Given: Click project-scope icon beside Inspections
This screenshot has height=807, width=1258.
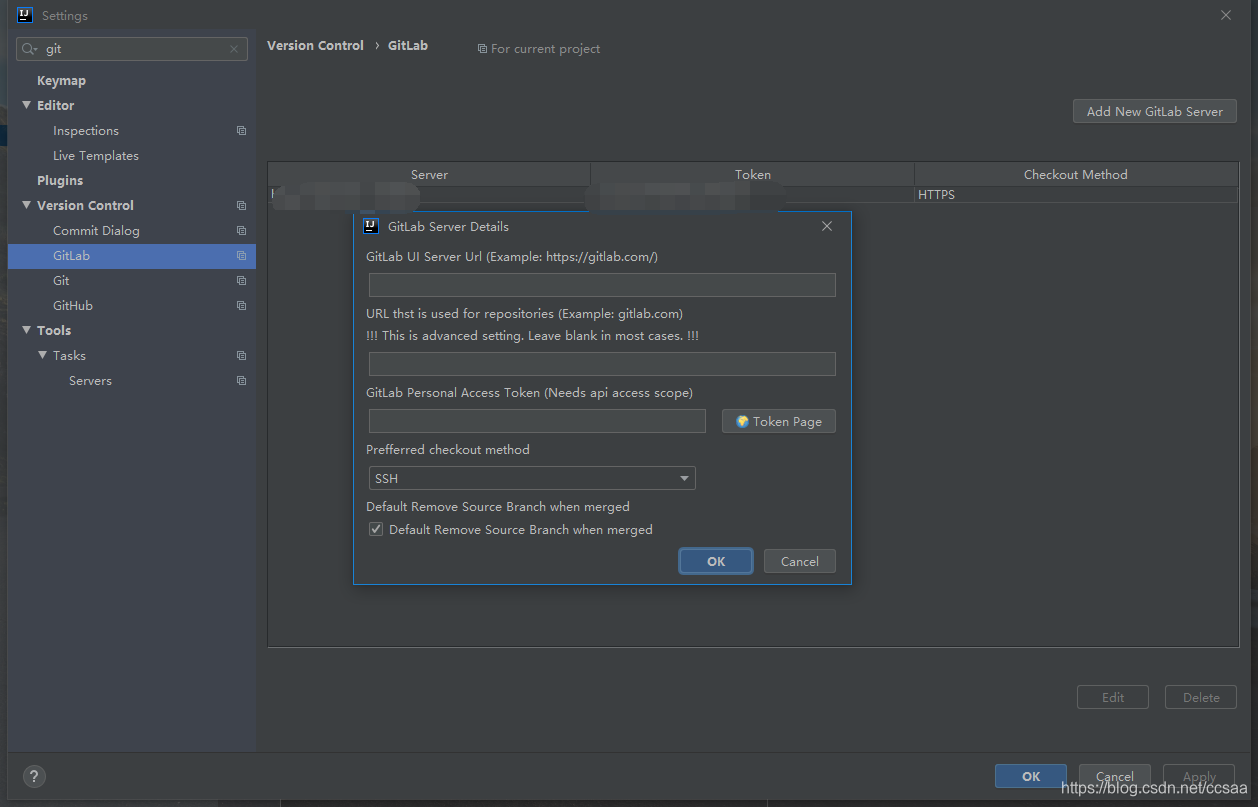Looking at the screenshot, I should click(241, 131).
